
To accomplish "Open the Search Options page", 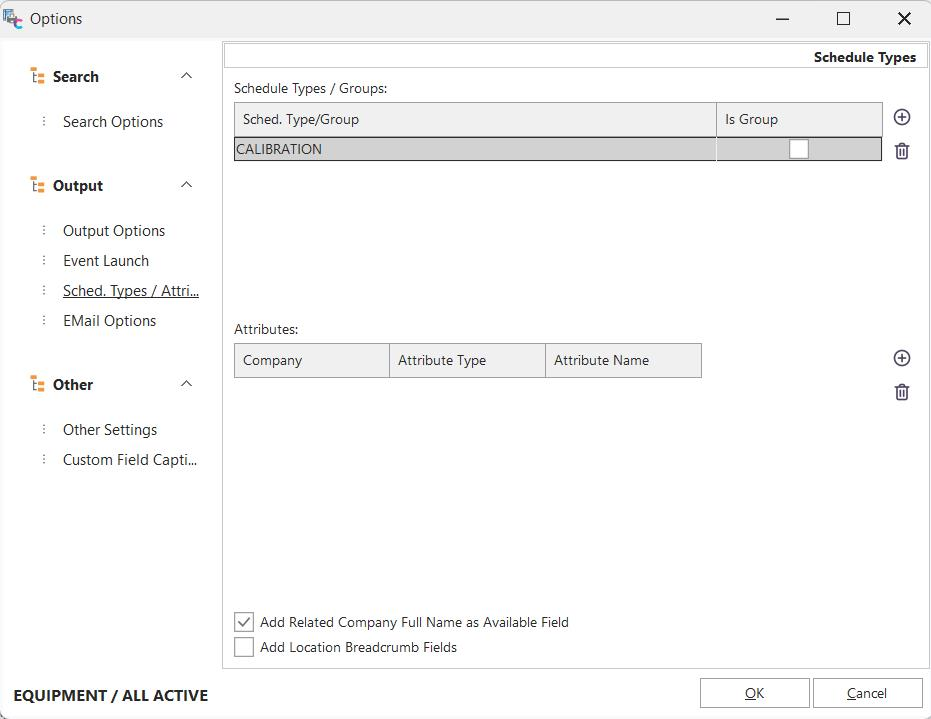I will pyautogui.click(x=113, y=122).
